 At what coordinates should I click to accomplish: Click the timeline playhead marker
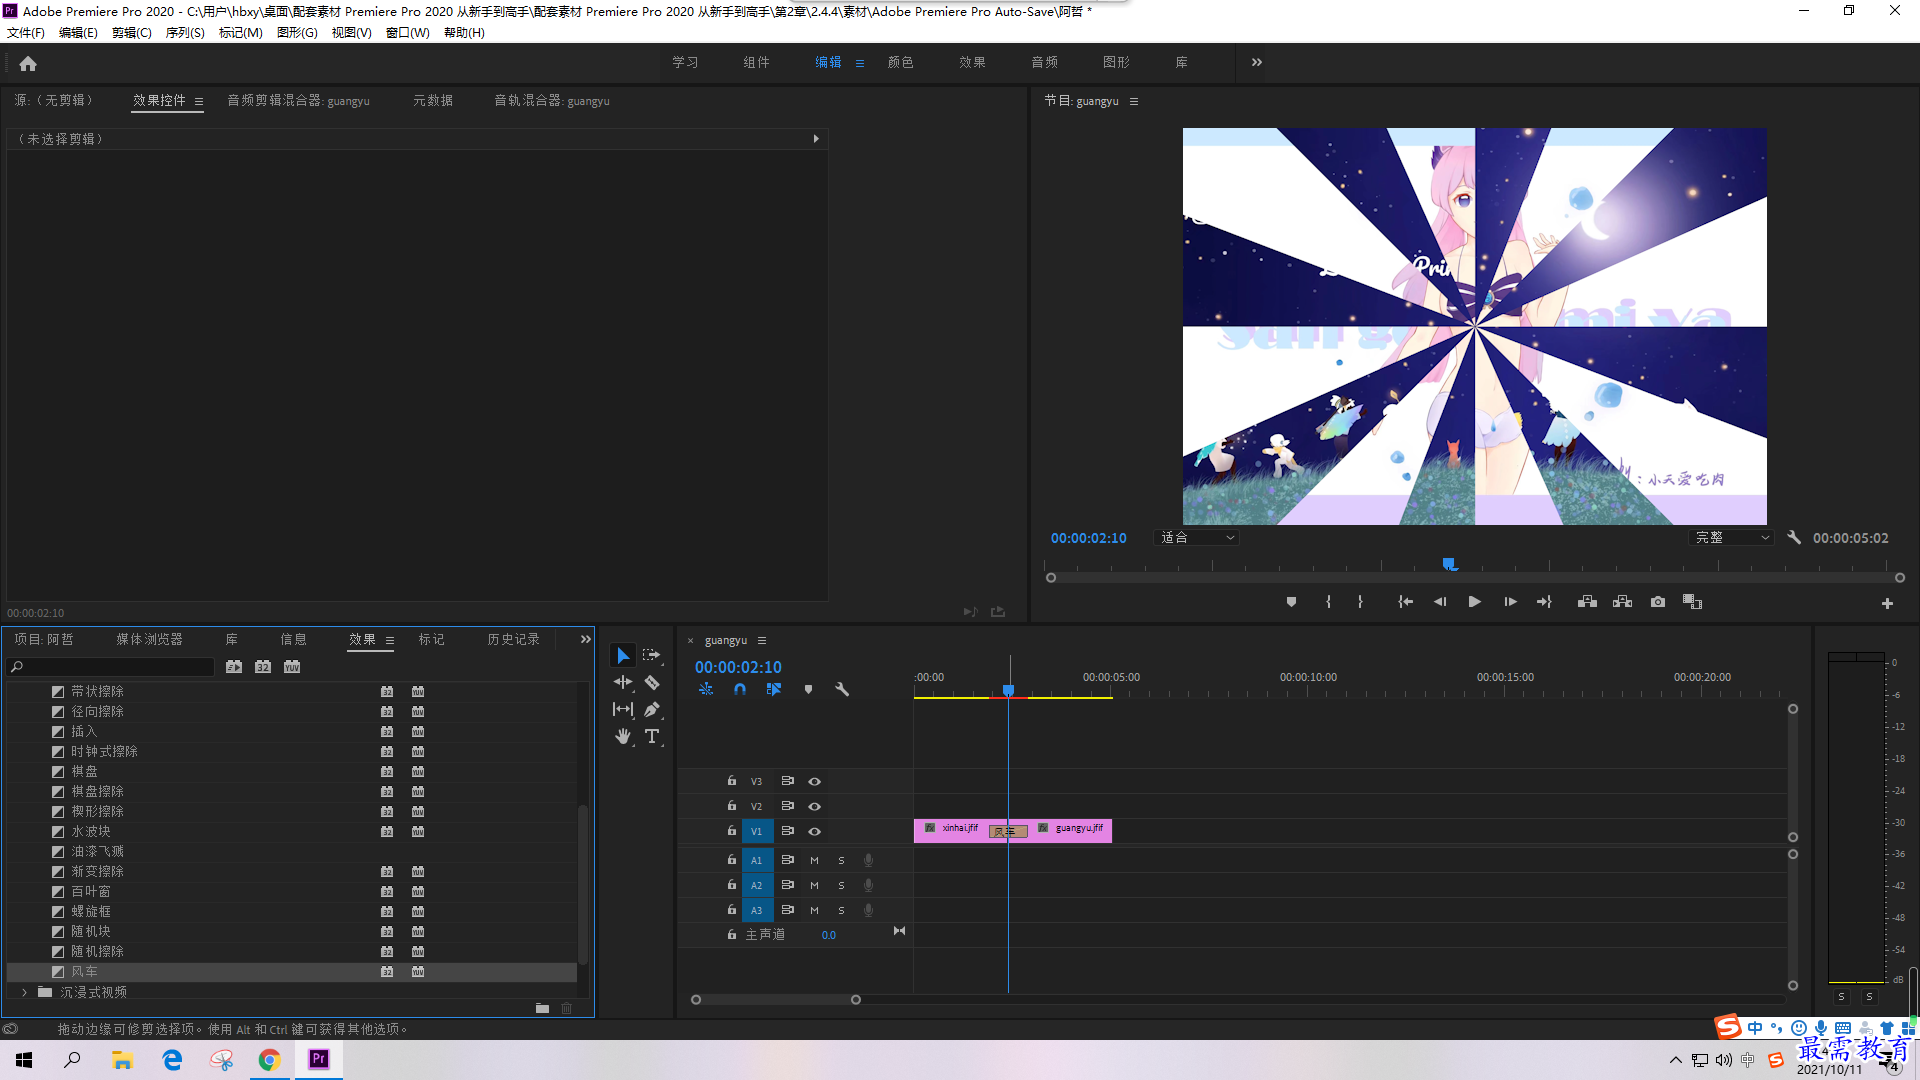click(1009, 690)
